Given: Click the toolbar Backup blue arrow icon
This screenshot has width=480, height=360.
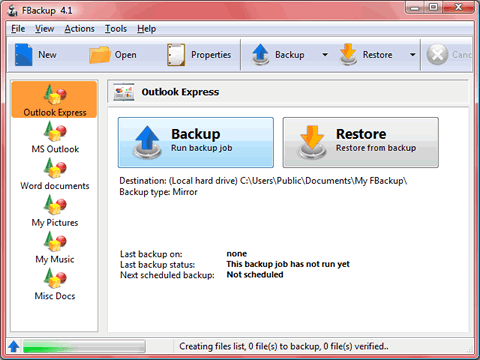Looking at the screenshot, I should (x=260, y=54).
